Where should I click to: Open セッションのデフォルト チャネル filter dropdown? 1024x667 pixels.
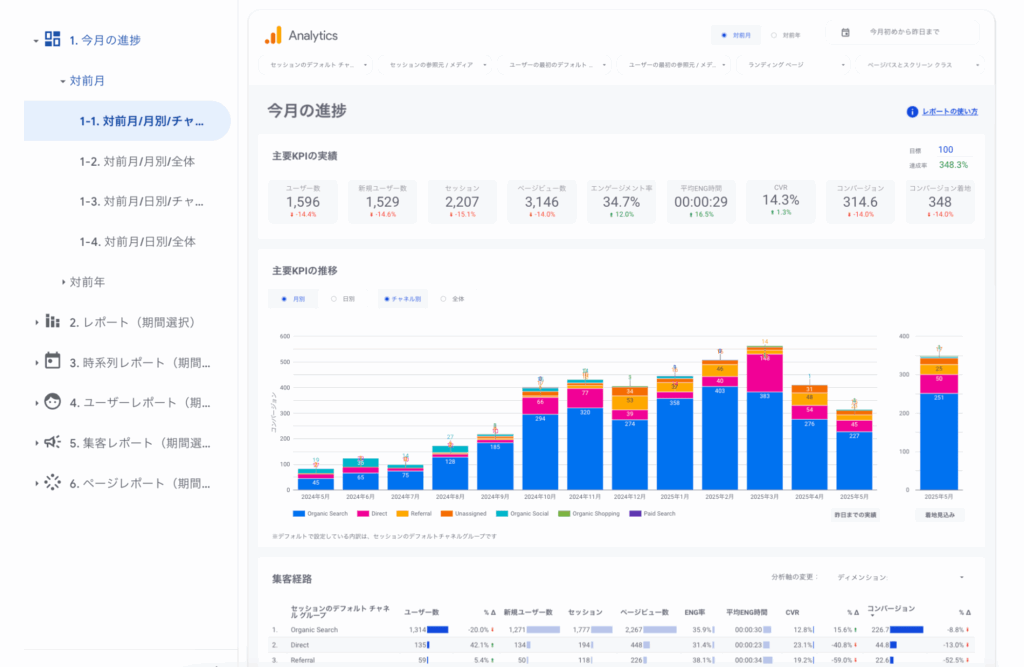click(x=316, y=65)
